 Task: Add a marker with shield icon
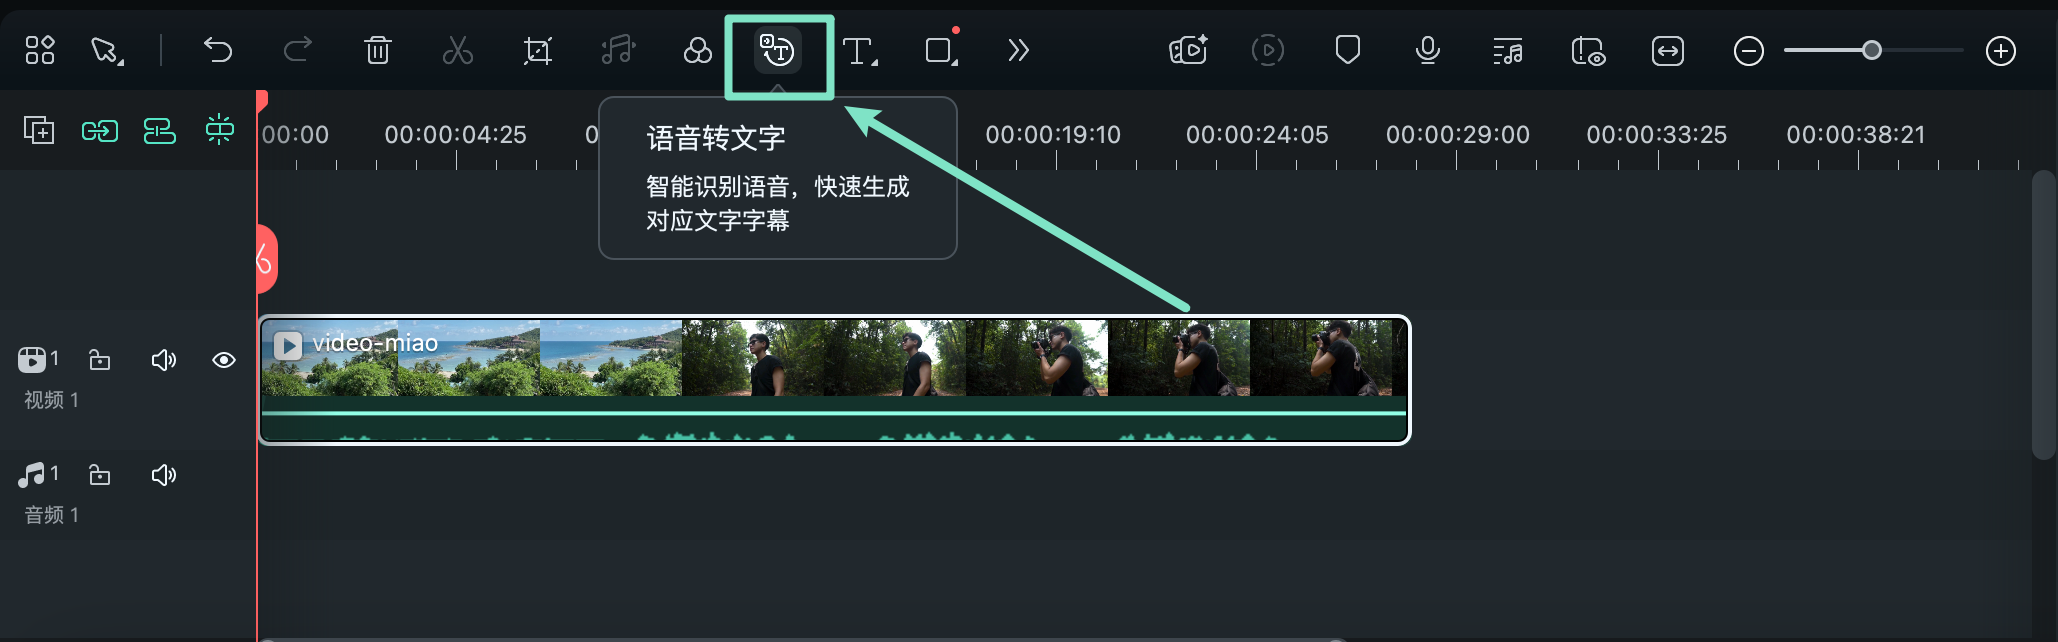1348,50
